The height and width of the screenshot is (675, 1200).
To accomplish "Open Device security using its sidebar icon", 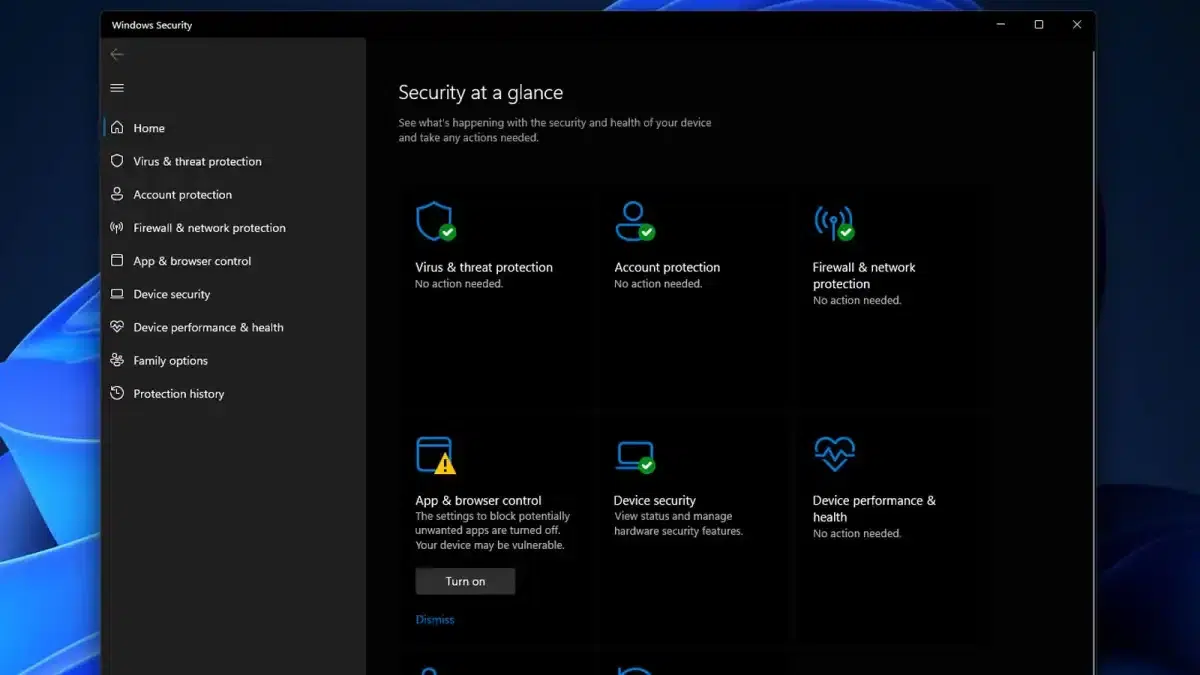I will (117, 294).
